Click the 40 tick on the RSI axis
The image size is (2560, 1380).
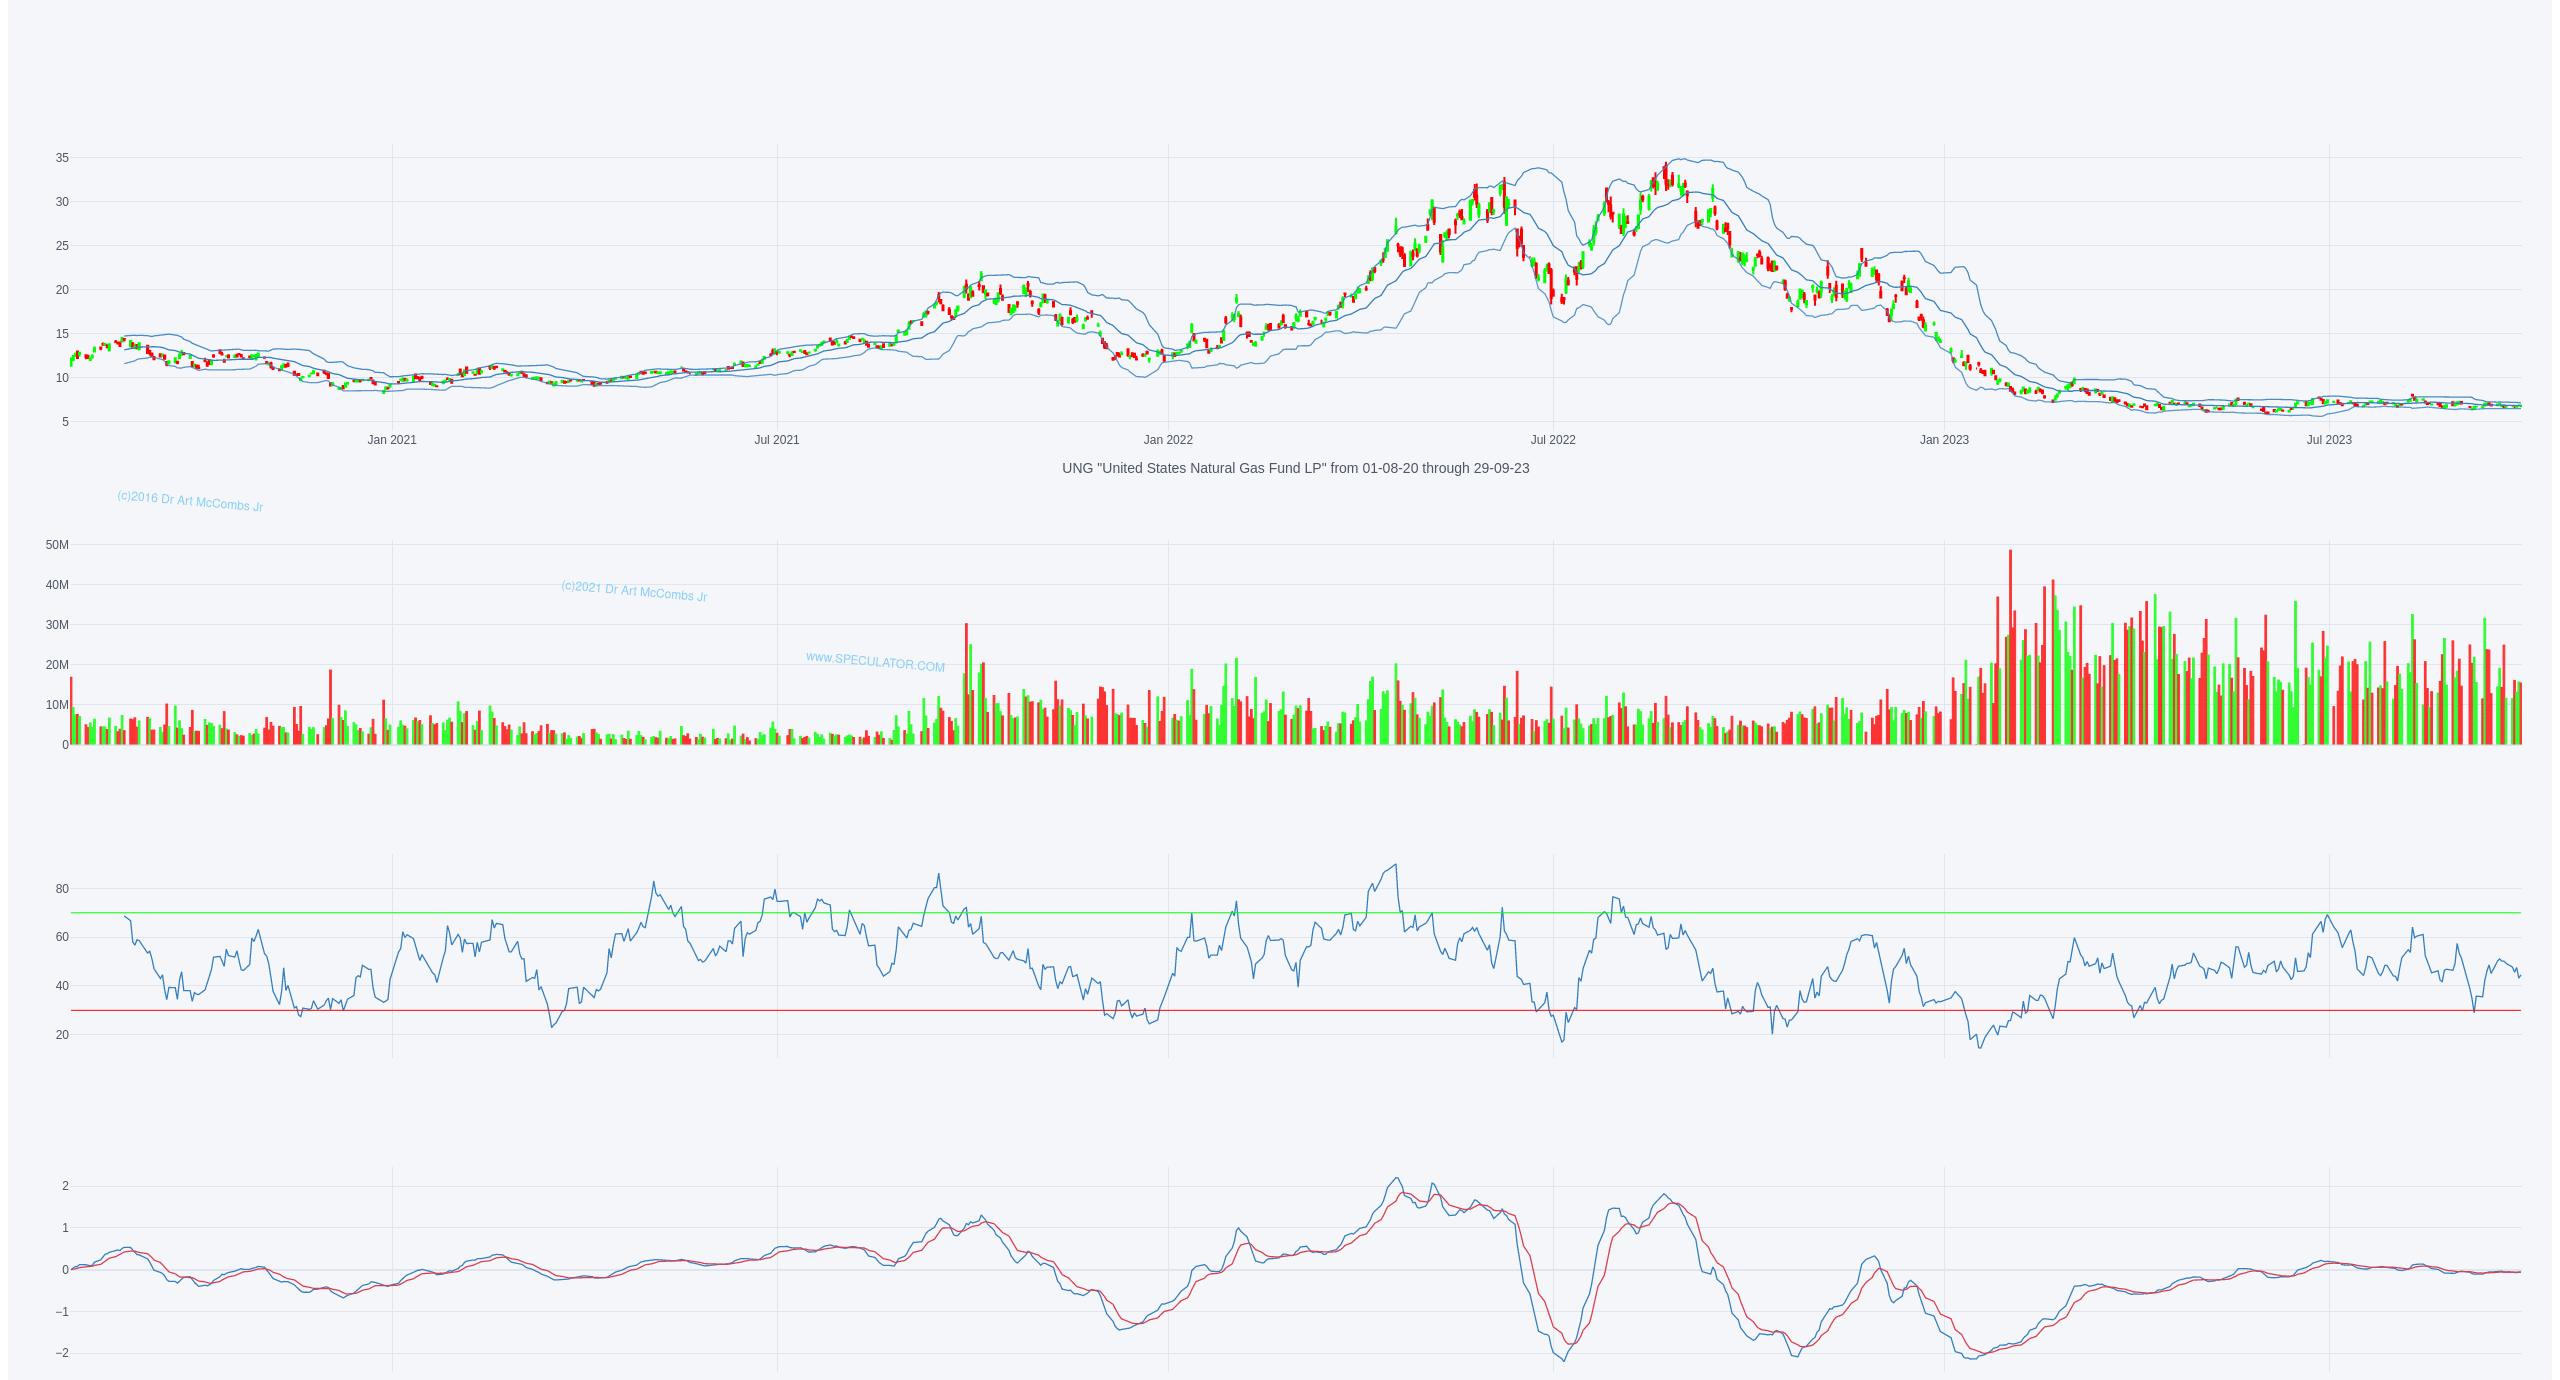pos(62,986)
